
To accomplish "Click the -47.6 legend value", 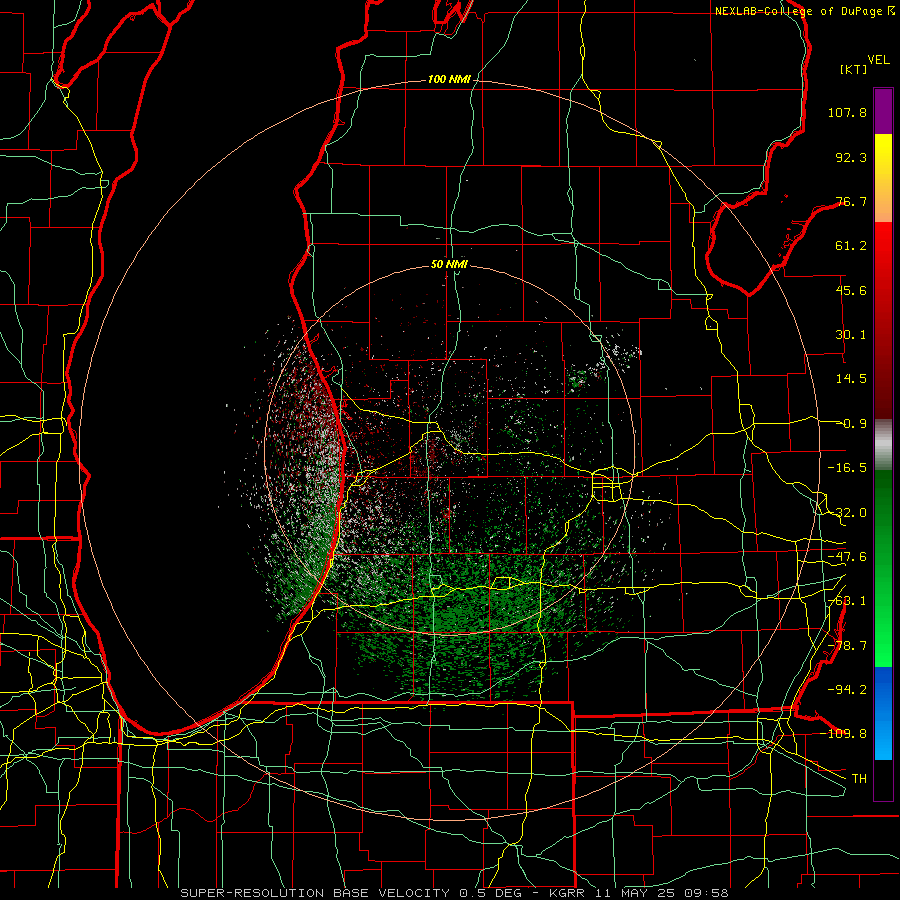I will coord(847,557).
